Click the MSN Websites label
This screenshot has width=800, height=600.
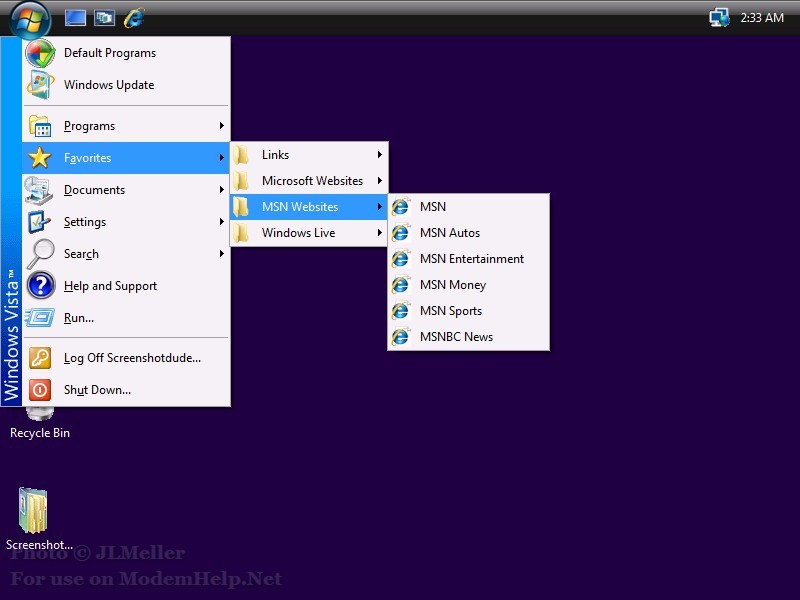click(x=300, y=207)
